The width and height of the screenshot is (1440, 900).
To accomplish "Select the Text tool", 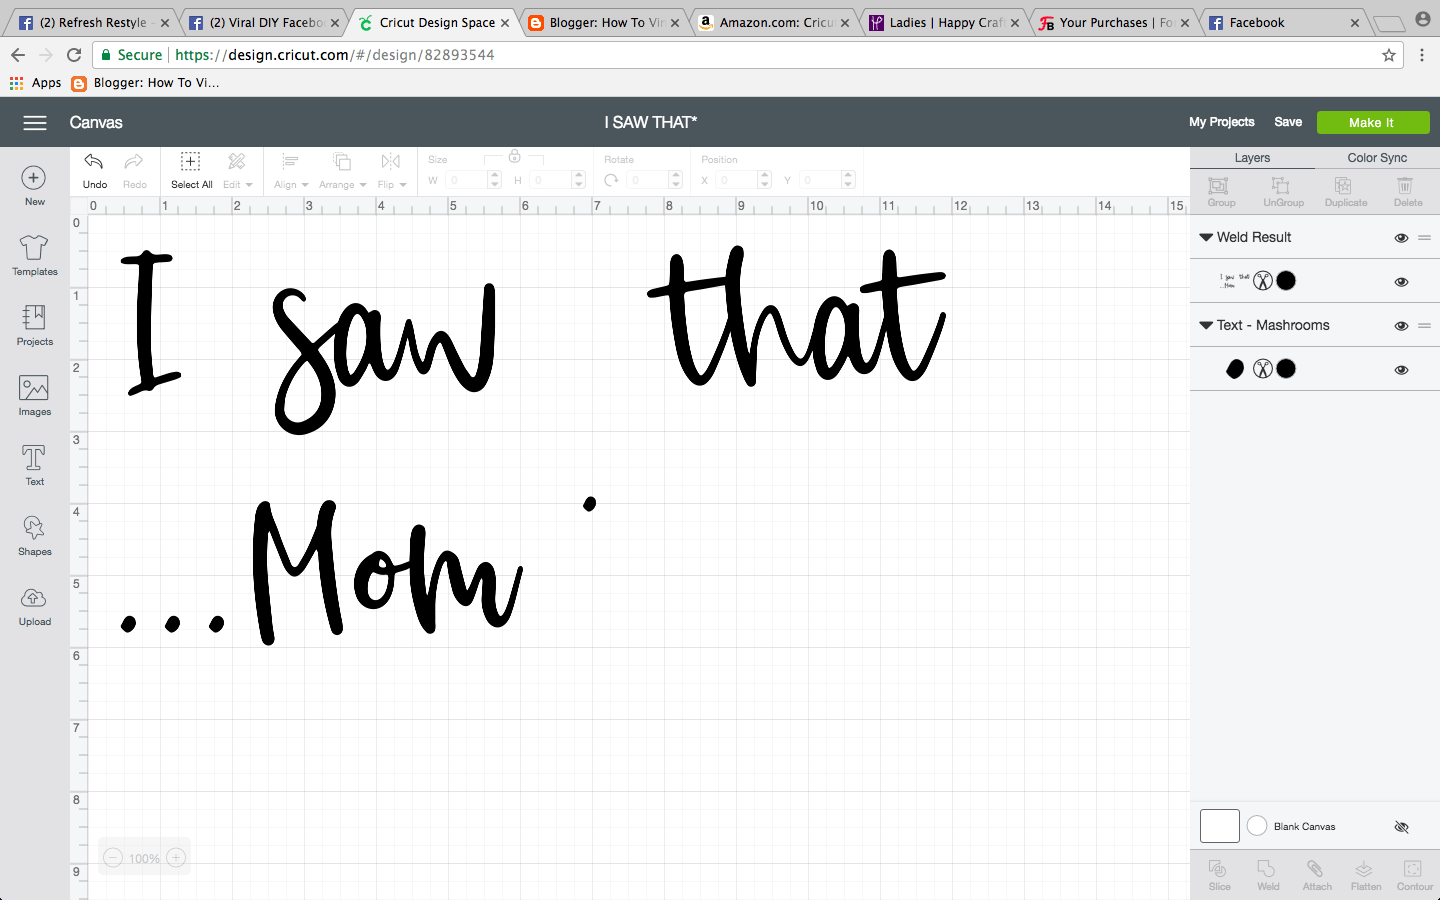I will coord(34,466).
